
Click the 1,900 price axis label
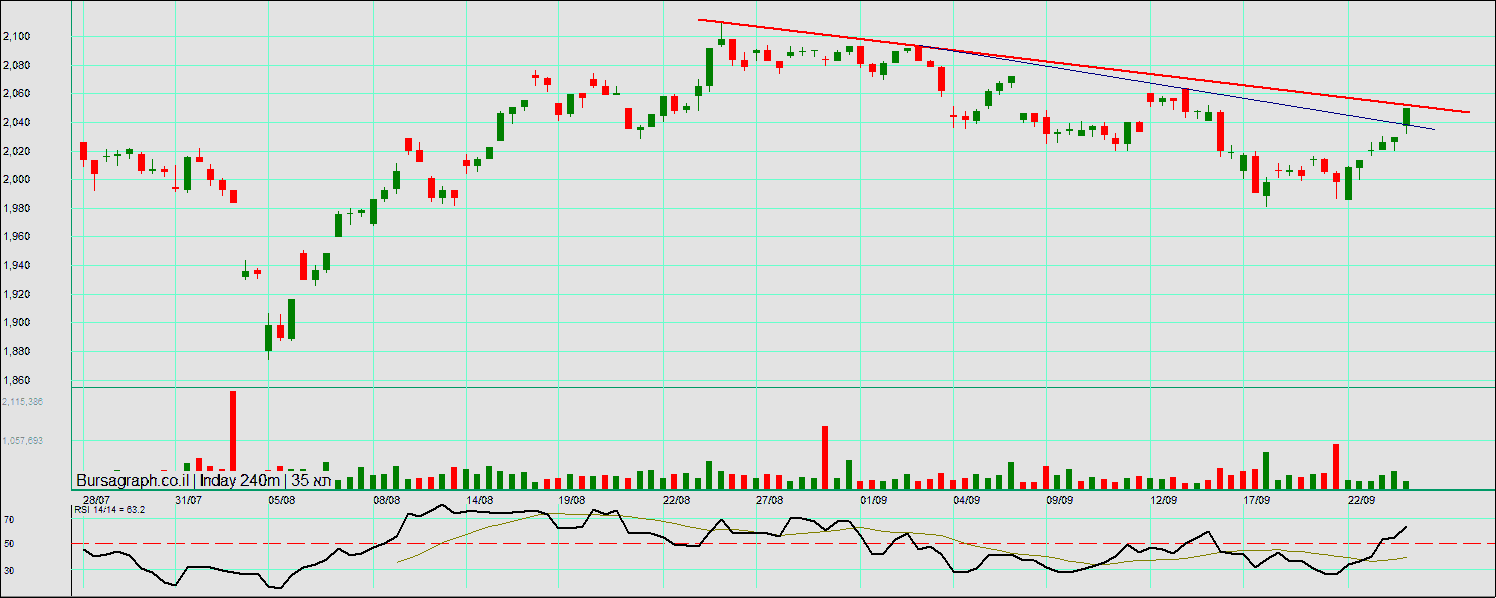[x=16, y=323]
